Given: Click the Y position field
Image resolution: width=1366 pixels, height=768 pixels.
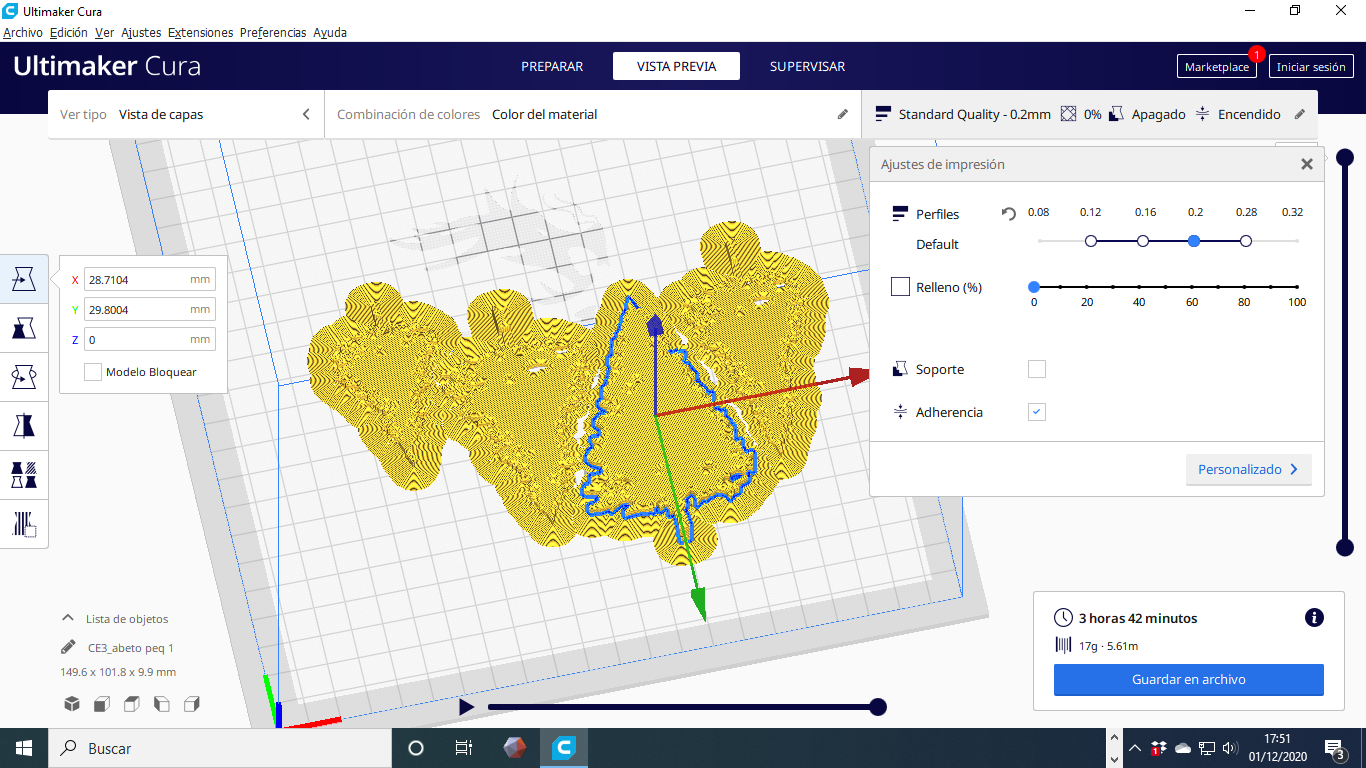Looking at the screenshot, I should tap(149, 310).
